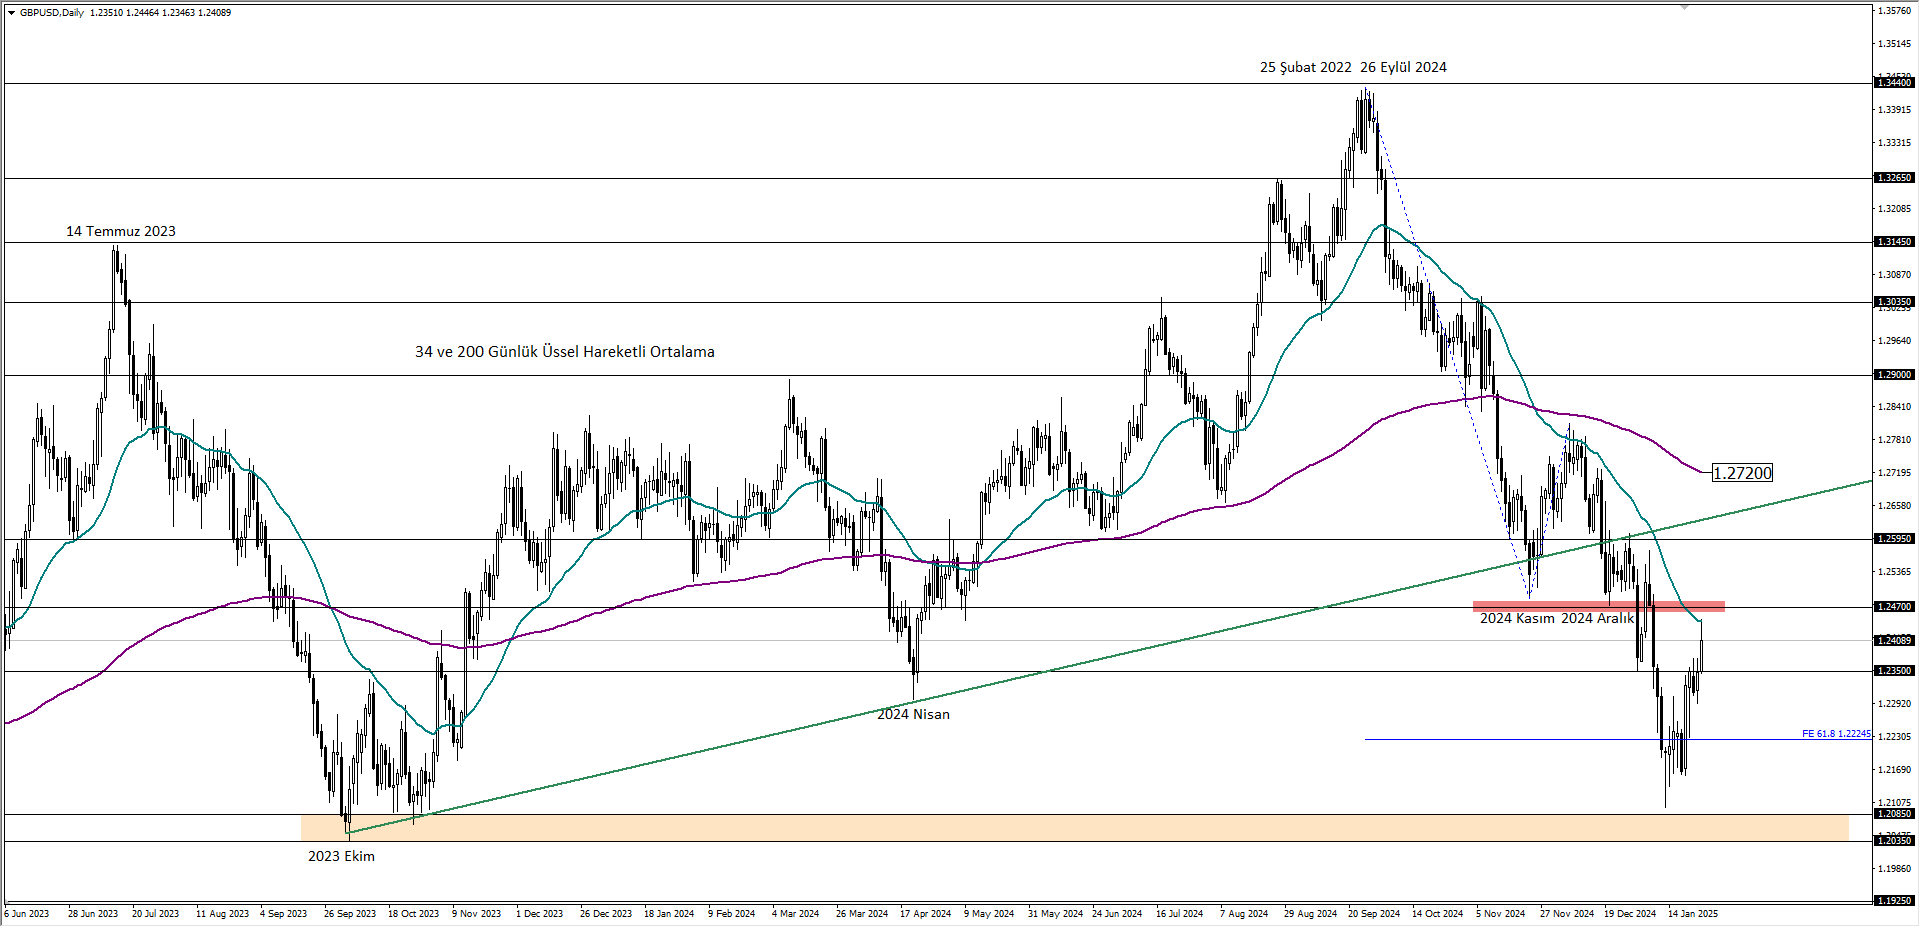The image size is (1920, 927).
Task: Click the 1.32650 horizontal line price tag
Action: (1894, 178)
